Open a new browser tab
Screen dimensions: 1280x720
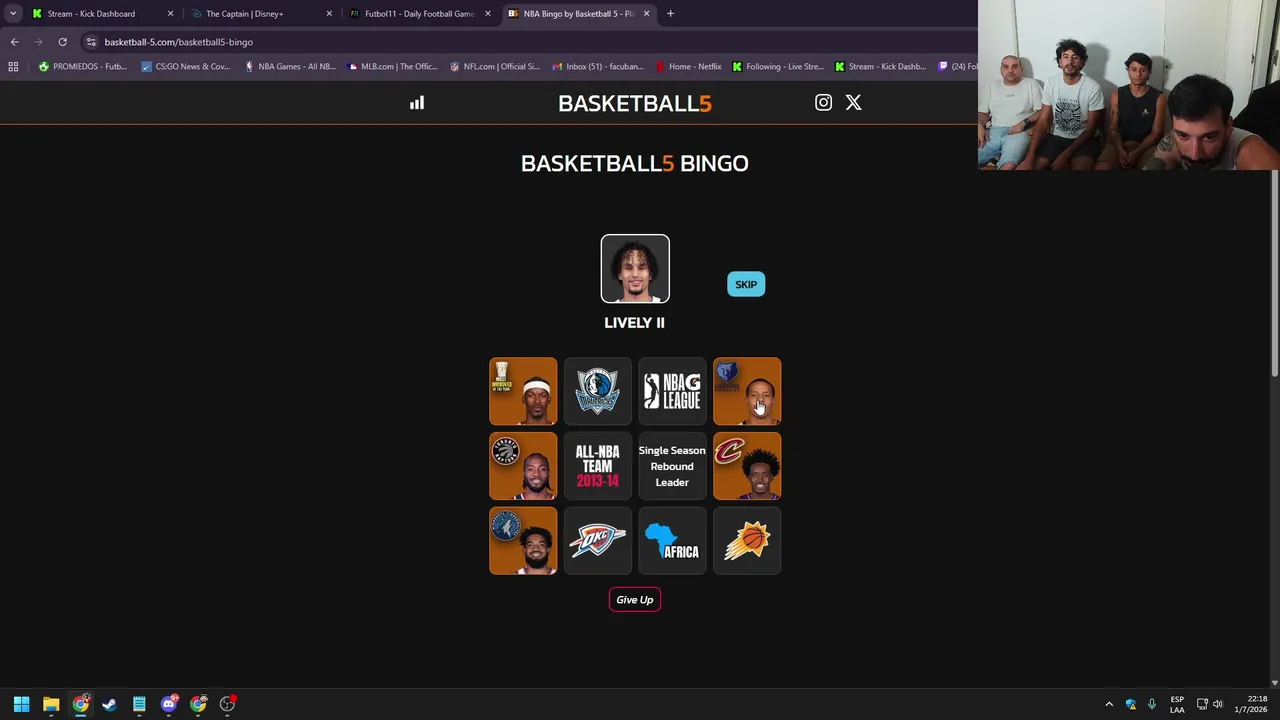(670, 14)
